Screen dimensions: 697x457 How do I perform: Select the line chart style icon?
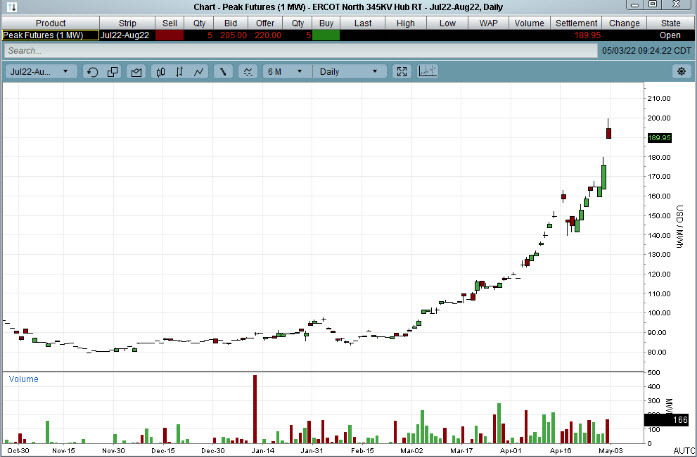198,72
